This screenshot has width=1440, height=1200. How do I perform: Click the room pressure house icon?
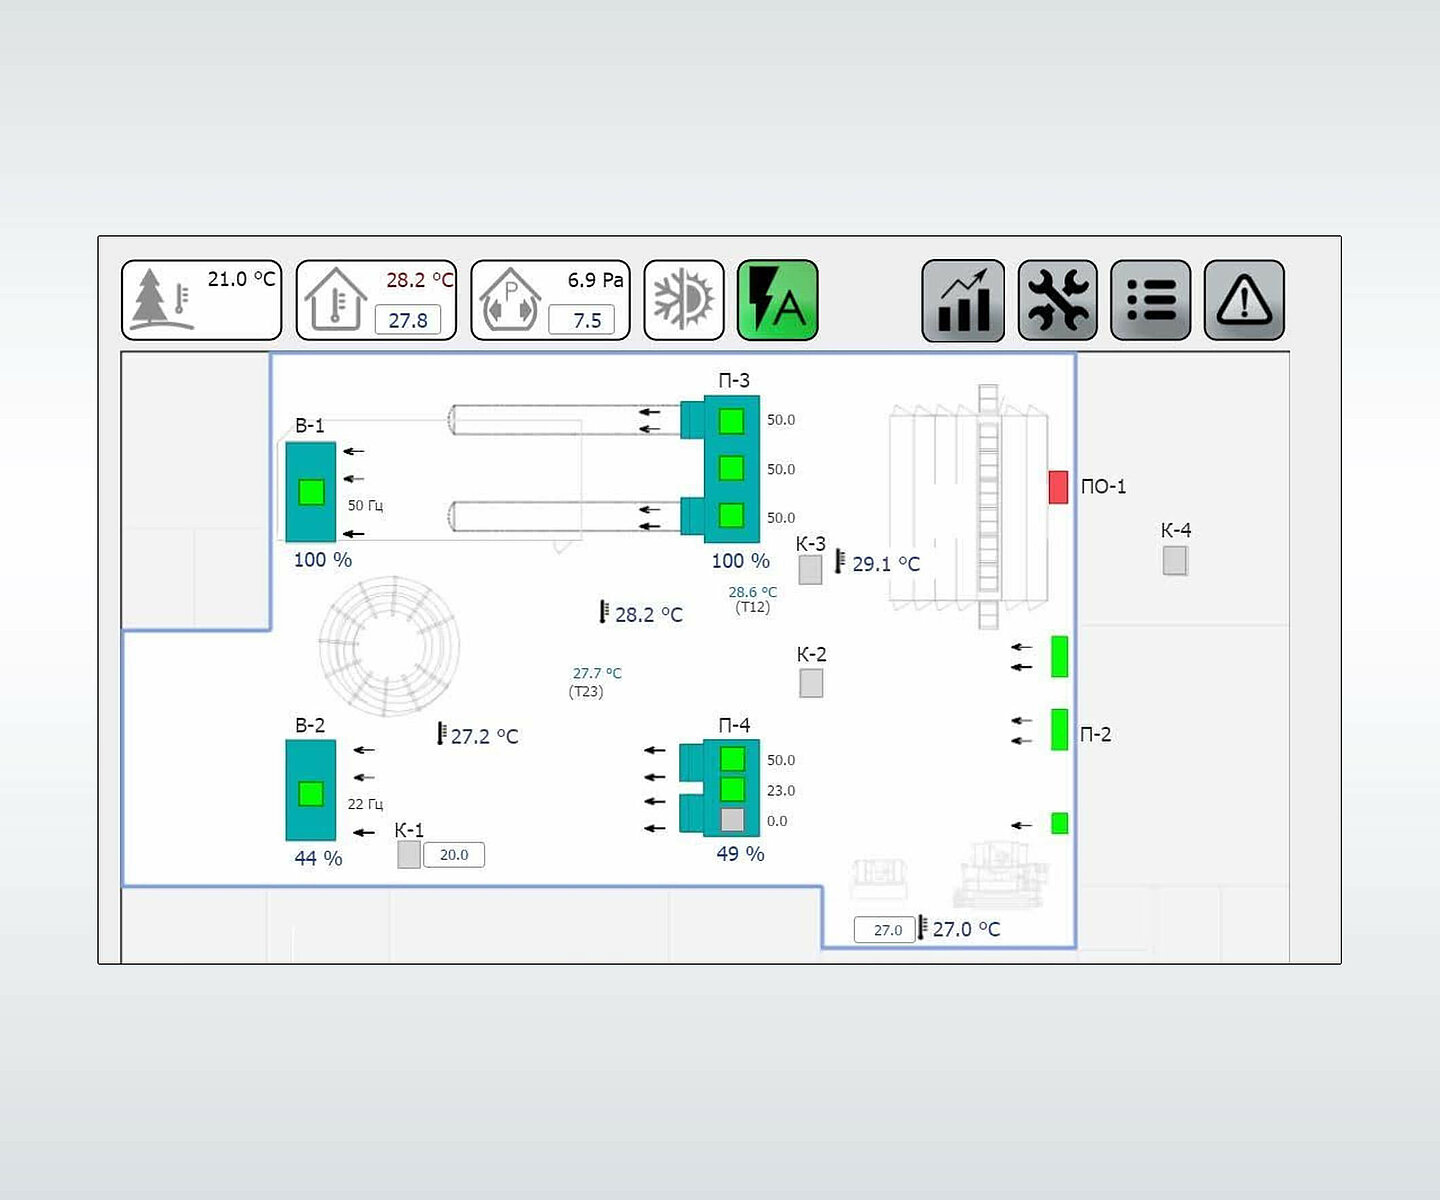coord(510,300)
